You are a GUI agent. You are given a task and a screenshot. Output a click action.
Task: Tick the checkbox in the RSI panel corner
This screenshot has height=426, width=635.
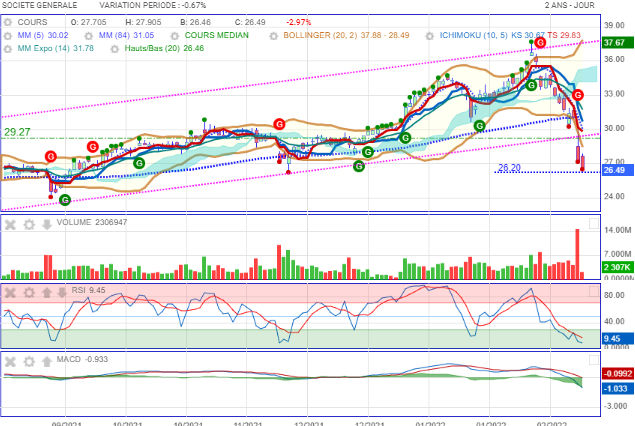(x=594, y=291)
